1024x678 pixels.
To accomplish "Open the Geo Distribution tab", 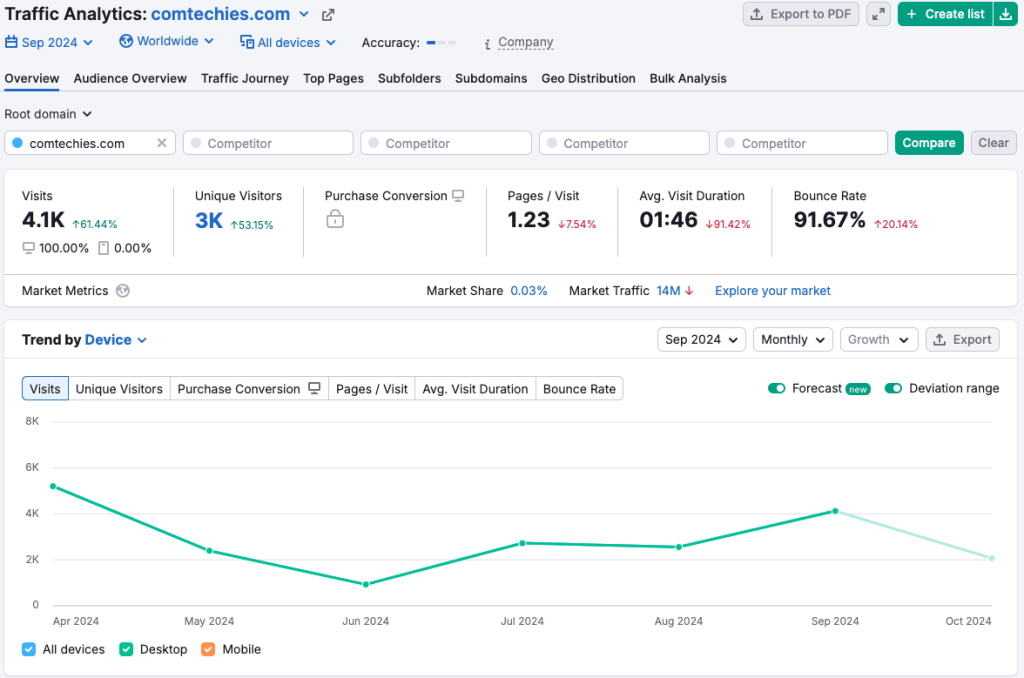I will point(588,78).
